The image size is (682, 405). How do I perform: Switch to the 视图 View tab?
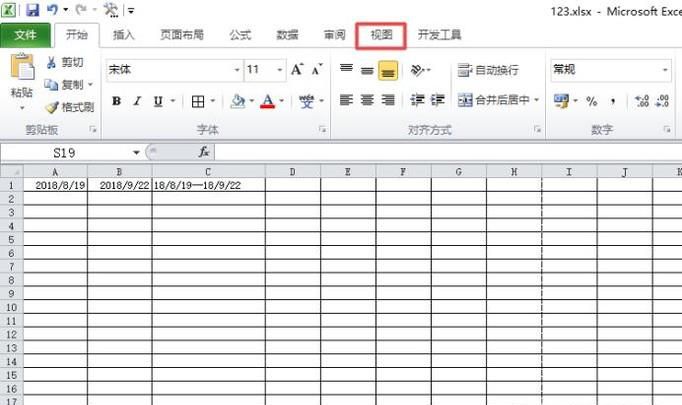tap(381, 35)
